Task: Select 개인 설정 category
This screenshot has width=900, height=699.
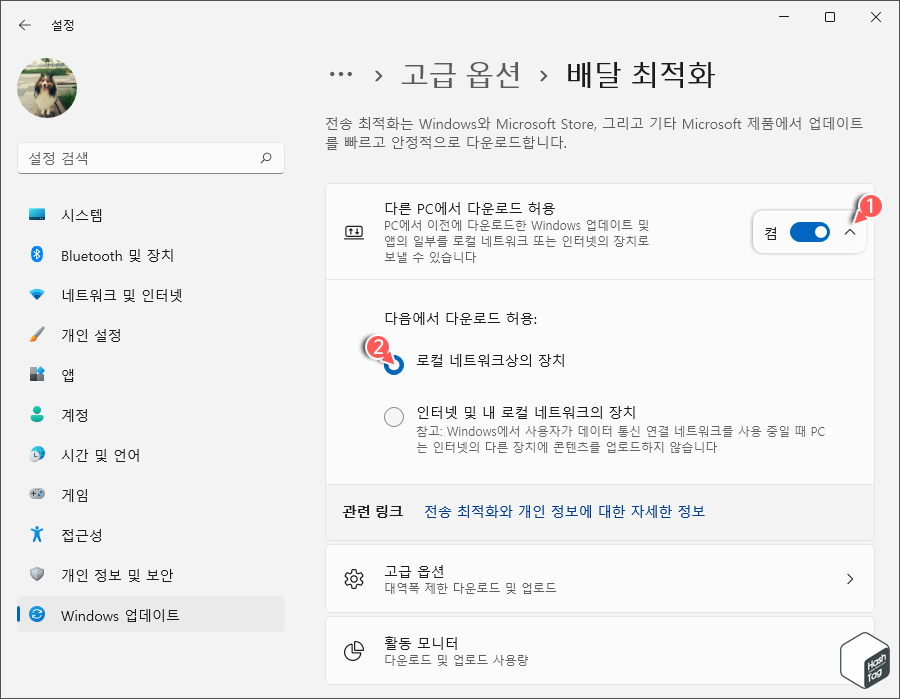Action: pyautogui.click(x=91, y=335)
